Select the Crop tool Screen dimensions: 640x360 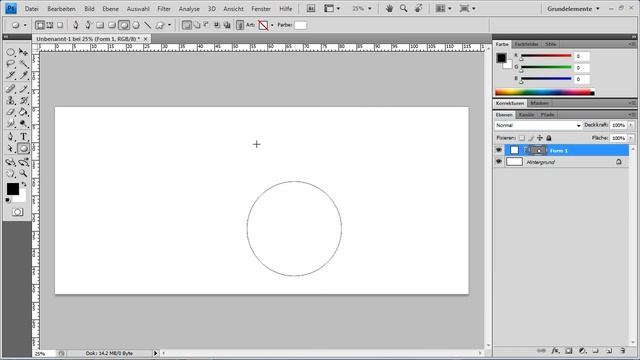pyautogui.click(x=11, y=75)
